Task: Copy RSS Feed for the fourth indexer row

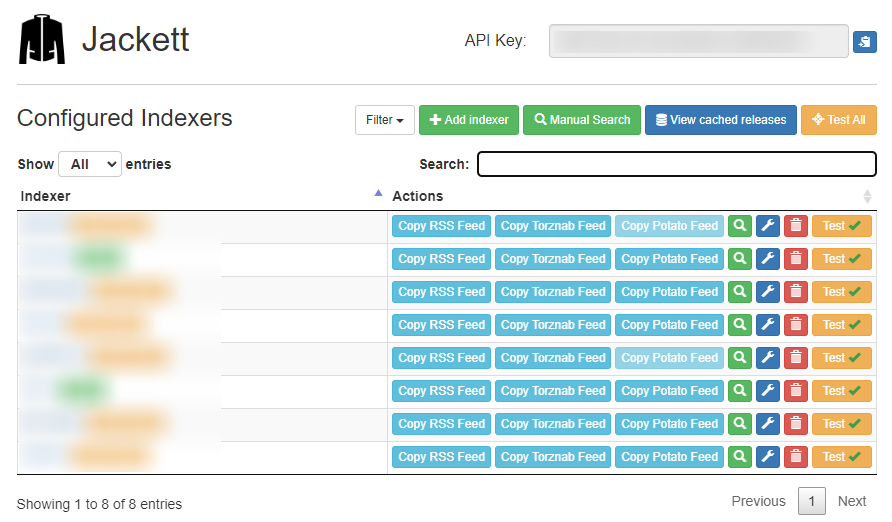Action: pos(441,325)
